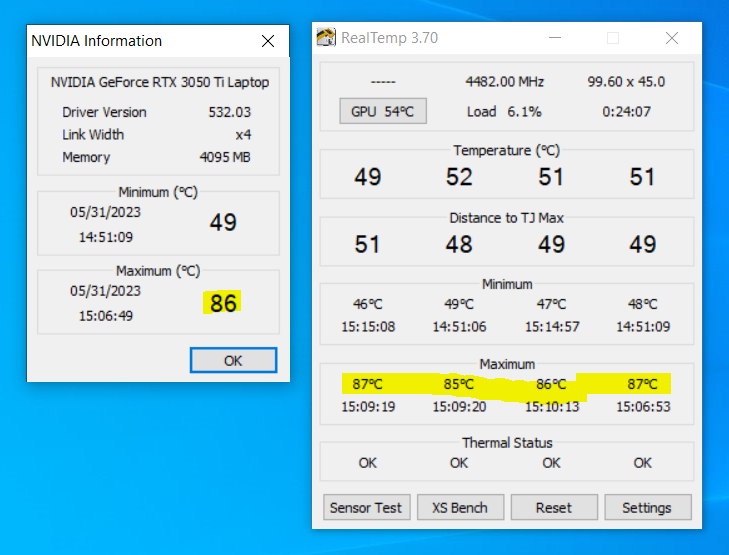Click Distance to TJ Max value 51
Image resolution: width=729 pixels, height=555 pixels.
tap(367, 244)
